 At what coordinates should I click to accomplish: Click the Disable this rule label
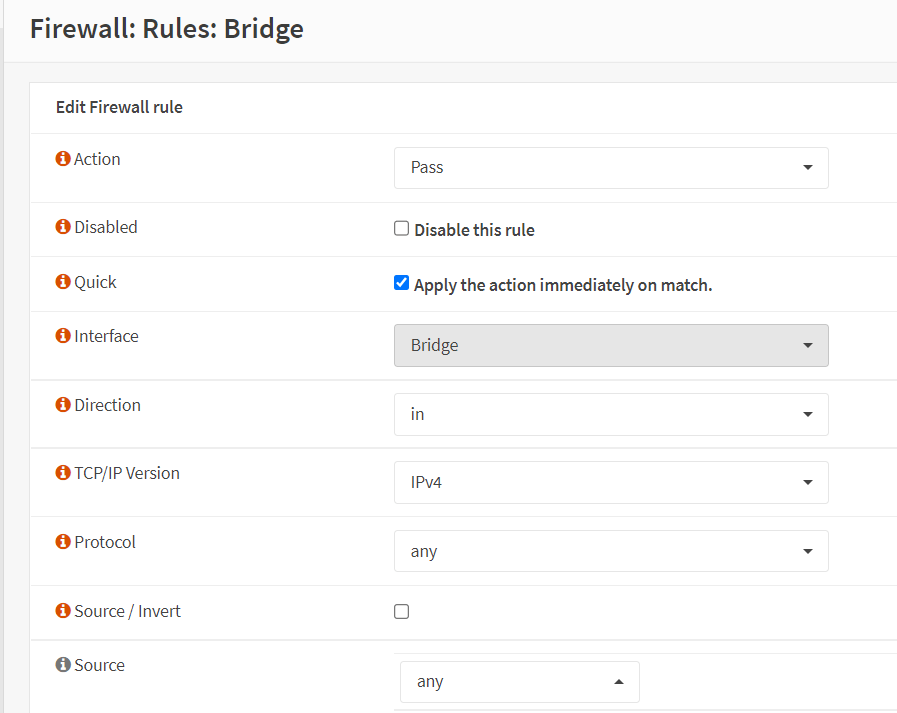[x=474, y=230]
